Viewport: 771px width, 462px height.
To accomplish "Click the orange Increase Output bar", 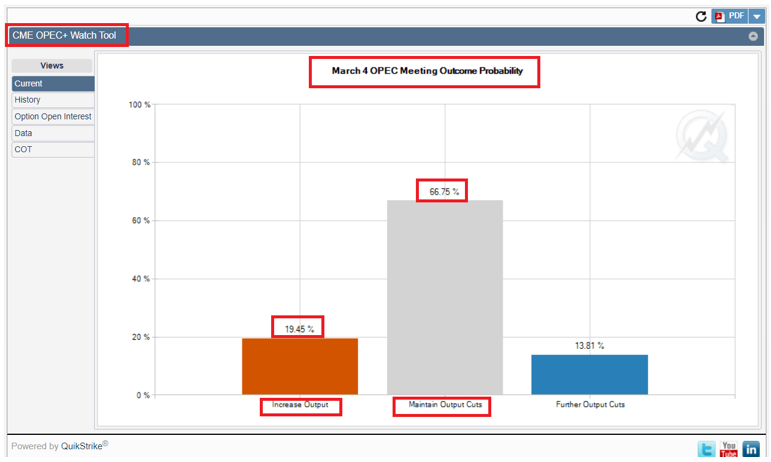I will coord(300,366).
